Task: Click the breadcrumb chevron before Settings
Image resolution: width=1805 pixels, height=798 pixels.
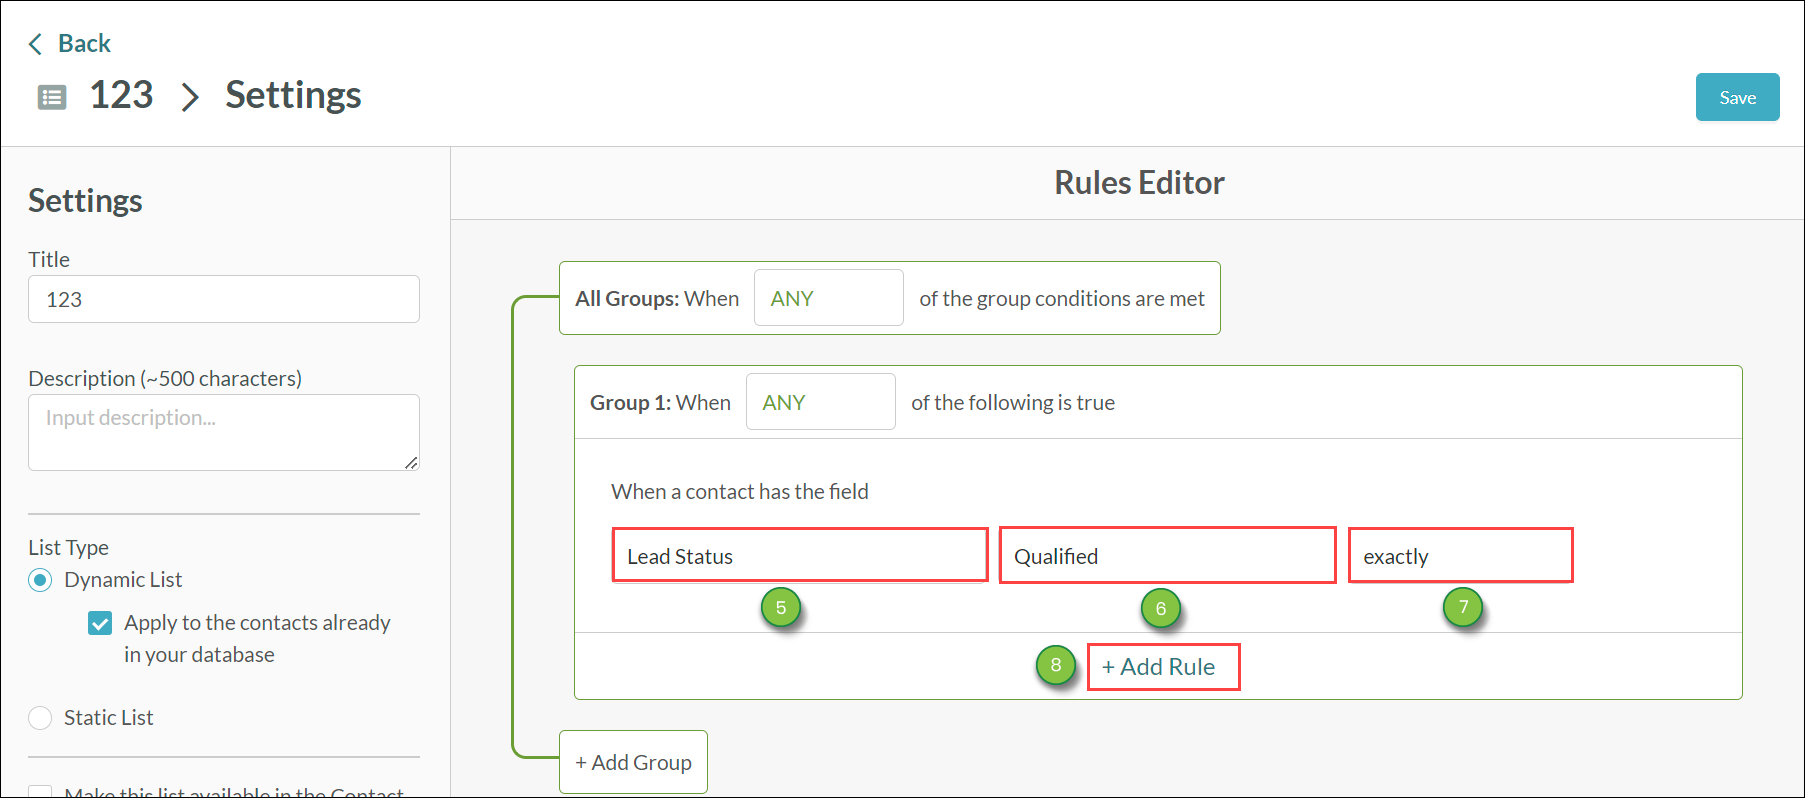Action: point(190,97)
